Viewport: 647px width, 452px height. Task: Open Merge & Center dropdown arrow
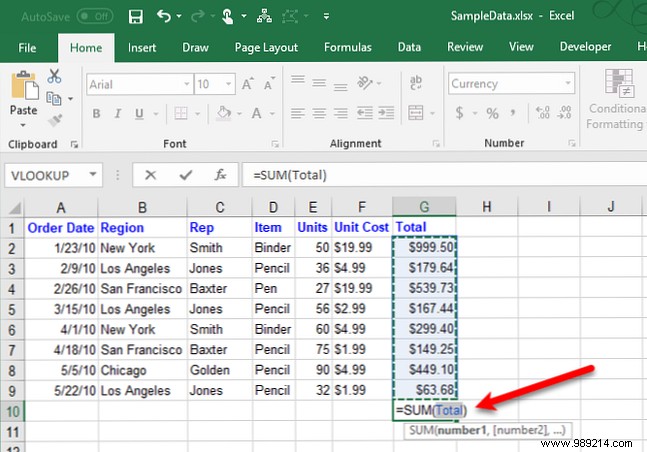tap(432, 113)
